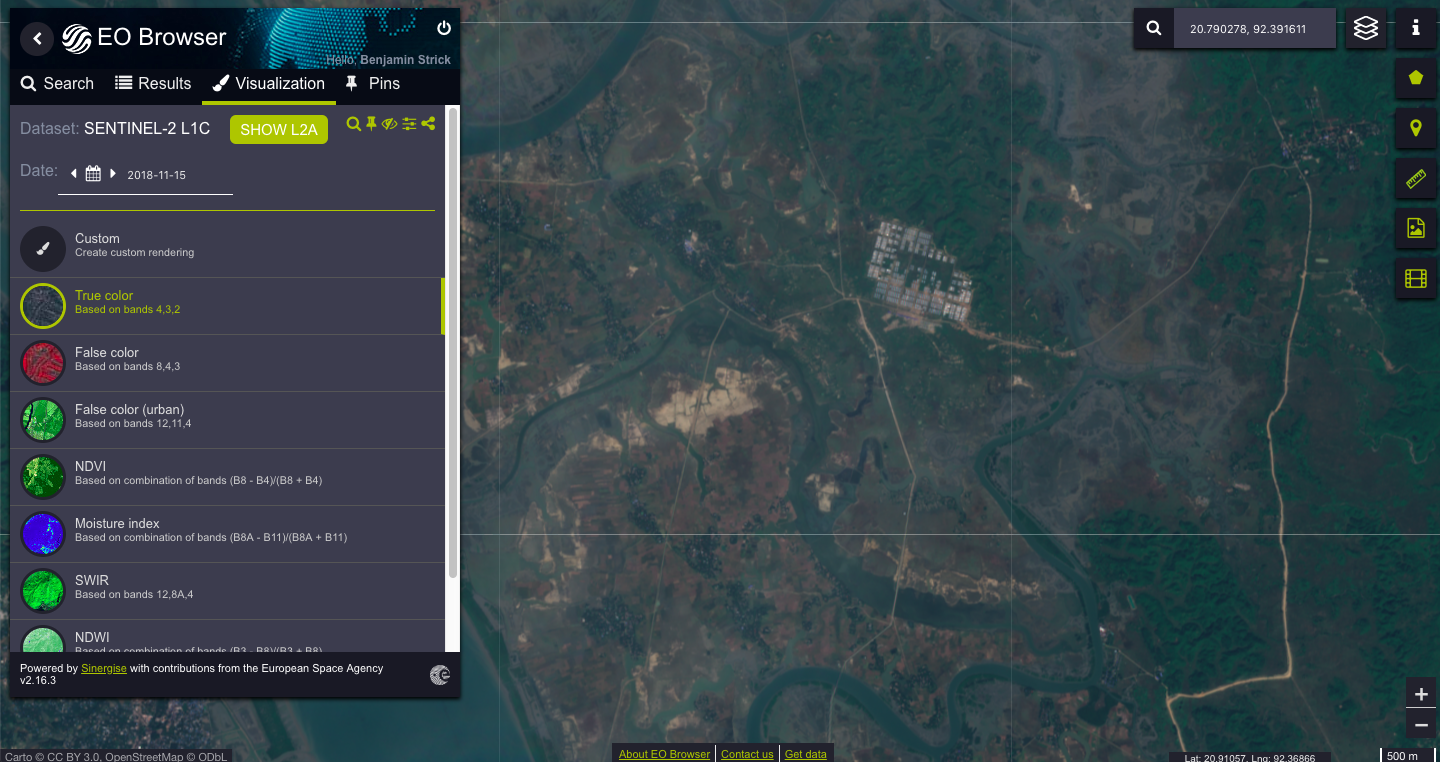Select NDVI visualization
This screenshot has width=1440, height=762.
click(x=228, y=477)
